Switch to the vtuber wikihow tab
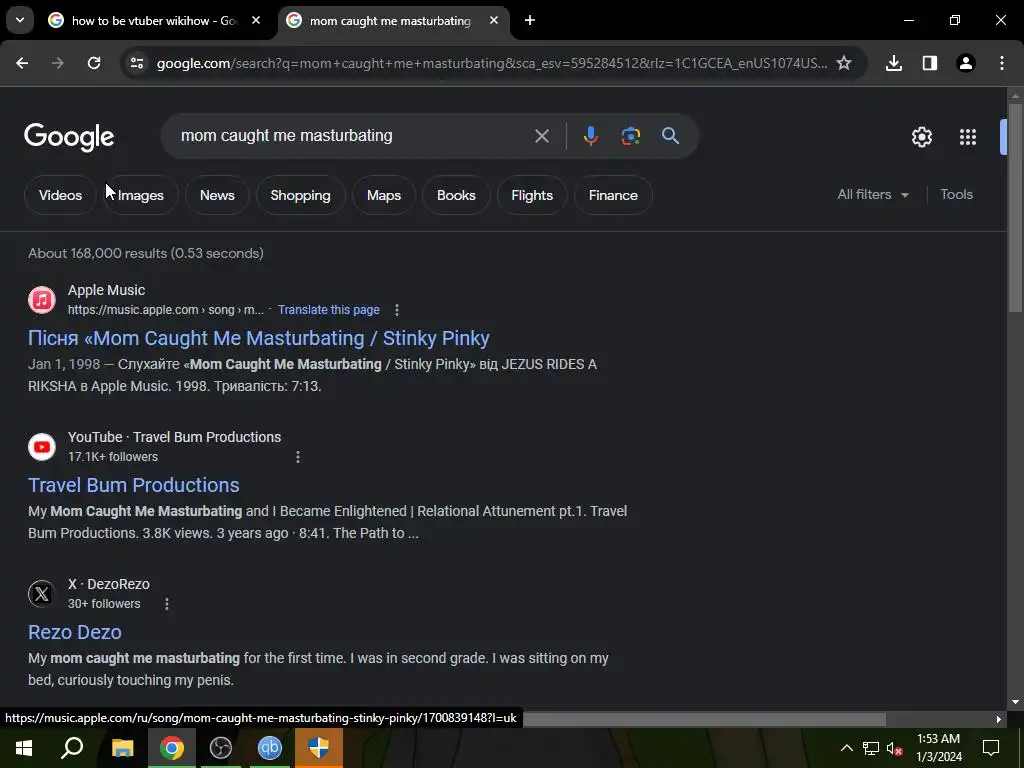 pyautogui.click(x=154, y=21)
